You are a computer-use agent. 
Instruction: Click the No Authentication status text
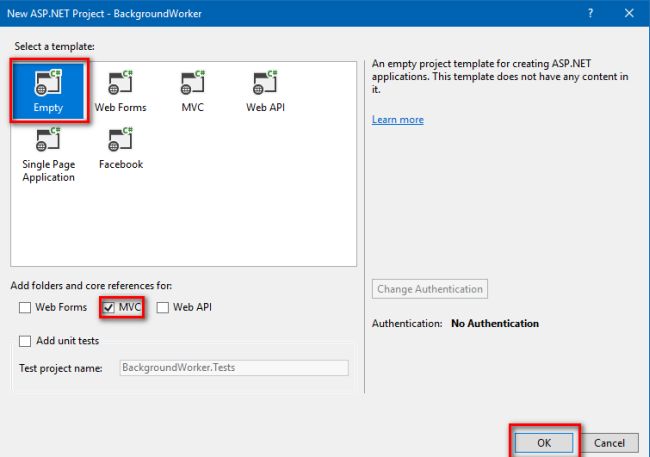[x=495, y=323]
